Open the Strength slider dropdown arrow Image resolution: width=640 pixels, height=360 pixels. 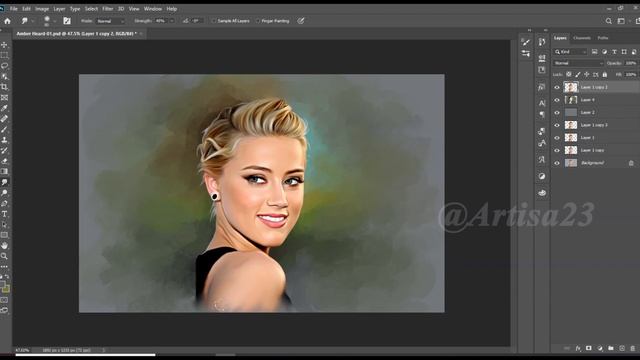point(172,21)
